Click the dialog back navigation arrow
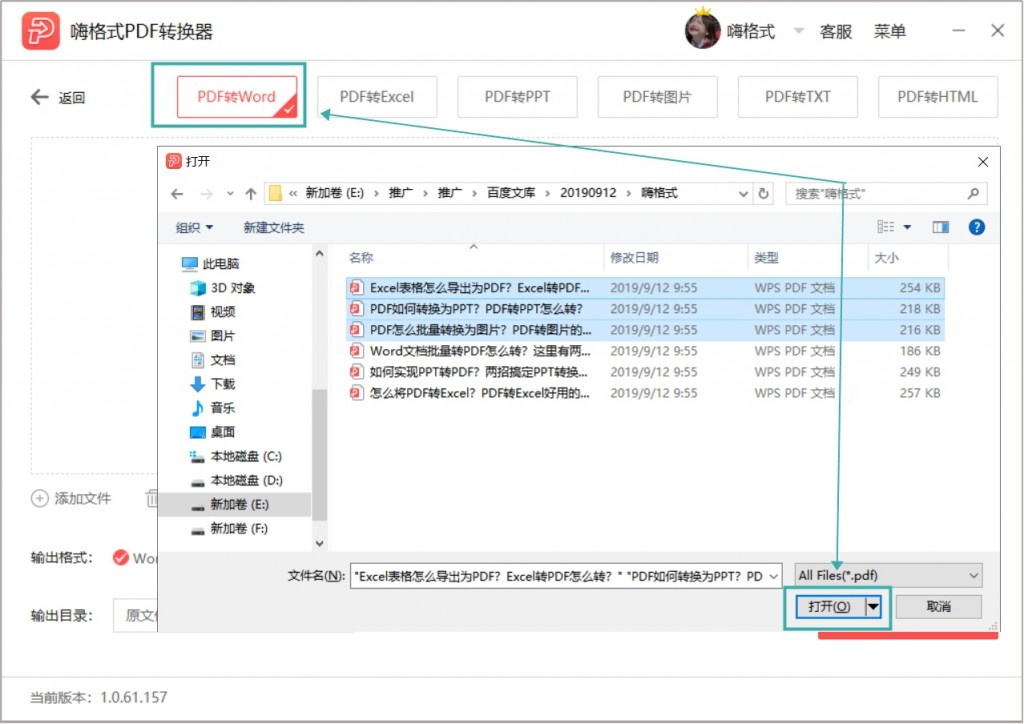1024x724 pixels. [177, 194]
